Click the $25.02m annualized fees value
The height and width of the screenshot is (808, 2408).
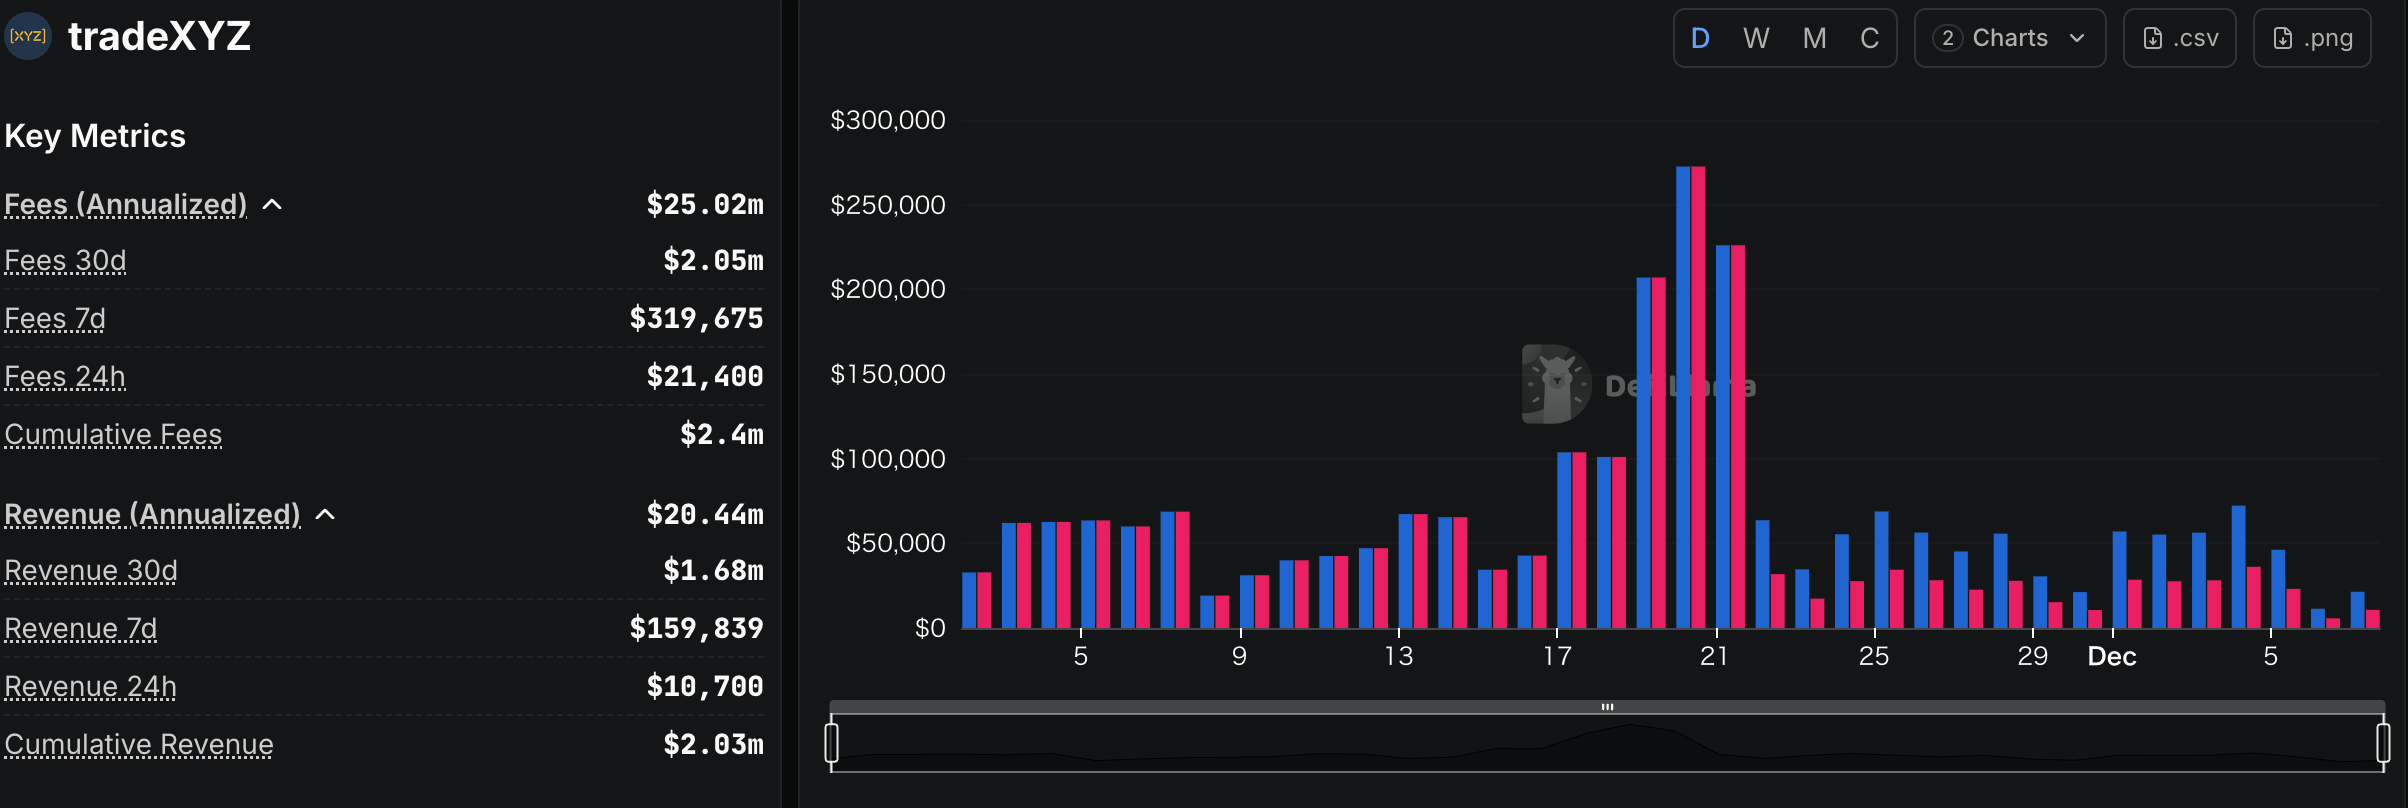coord(705,205)
